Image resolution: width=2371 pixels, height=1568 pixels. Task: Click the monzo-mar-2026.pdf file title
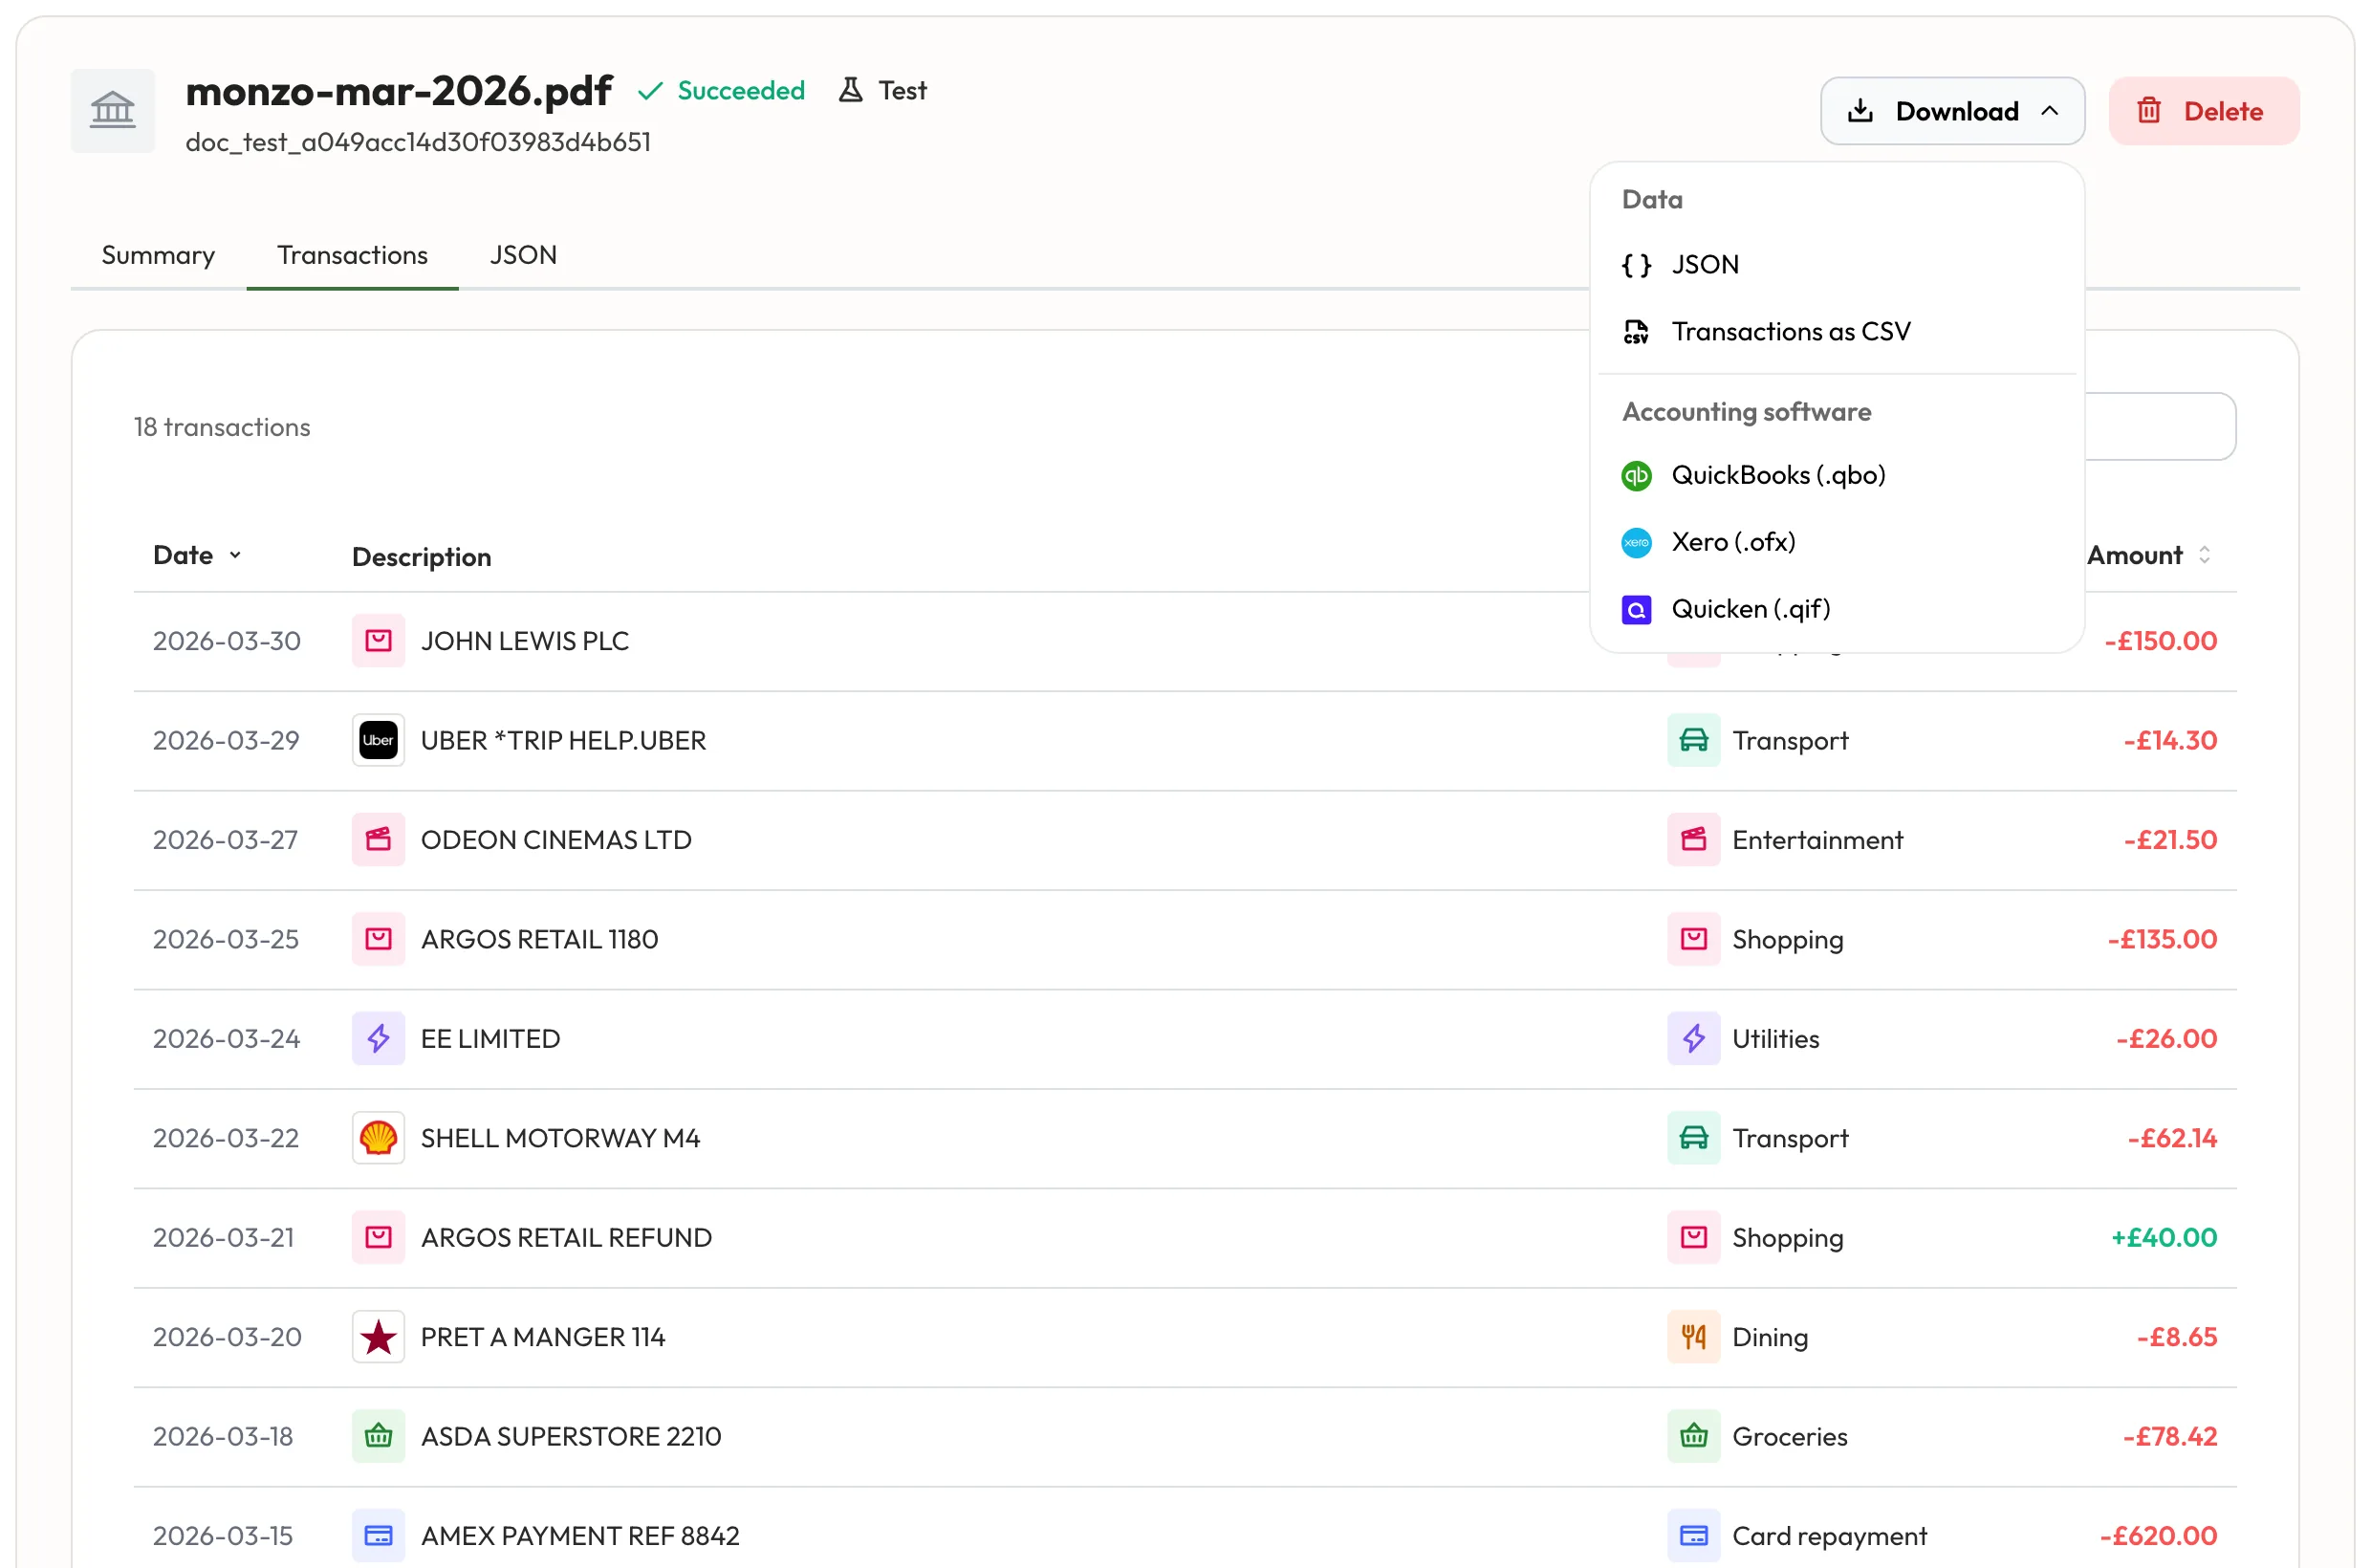(398, 91)
